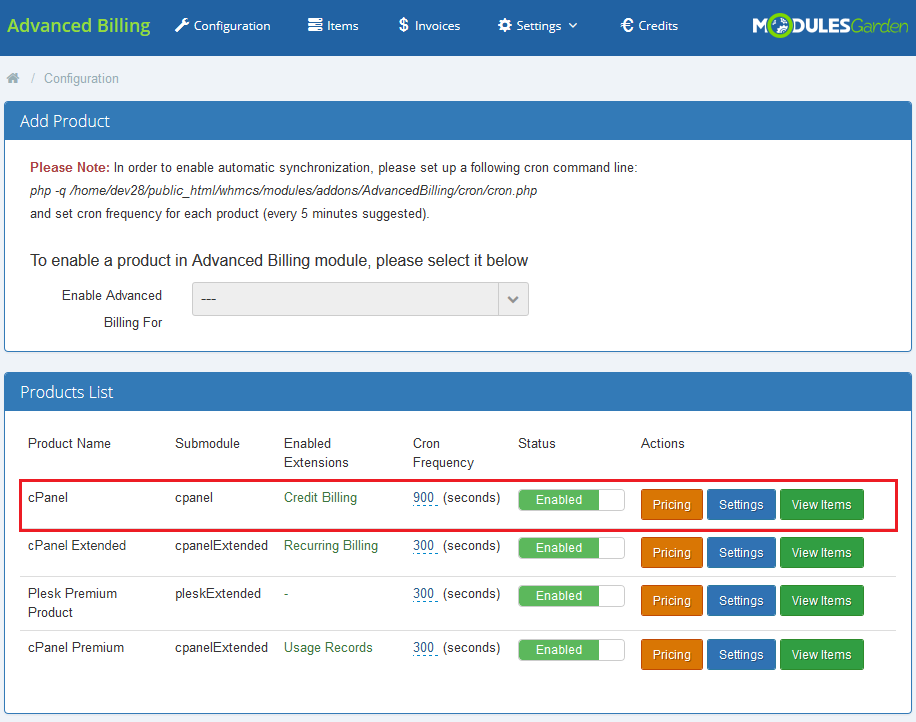Click the product select dropdown arrow
The height and width of the screenshot is (722, 916).
tap(513, 299)
